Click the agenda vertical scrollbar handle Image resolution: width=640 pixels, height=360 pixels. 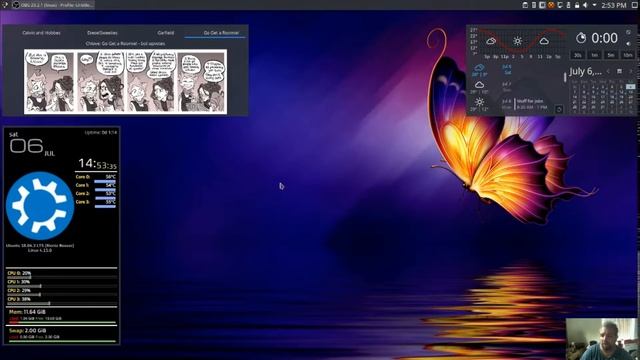point(565,77)
